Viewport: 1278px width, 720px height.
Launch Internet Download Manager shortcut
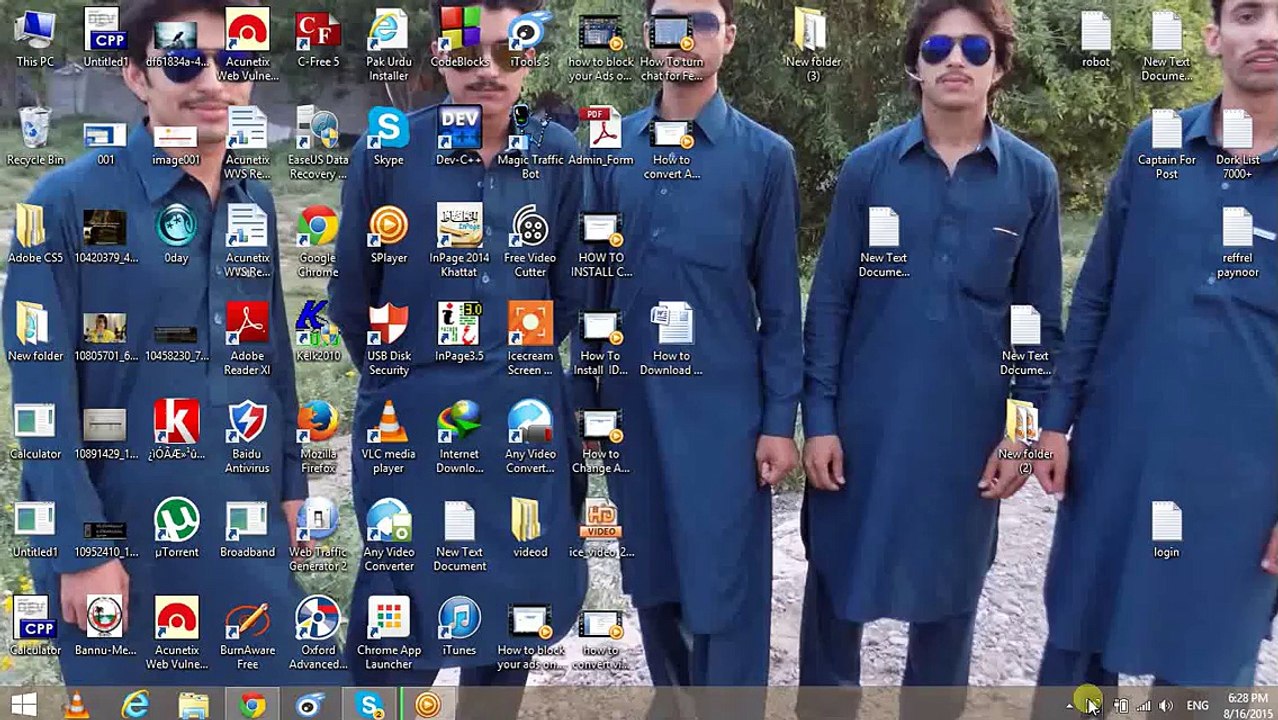pyautogui.click(x=460, y=439)
